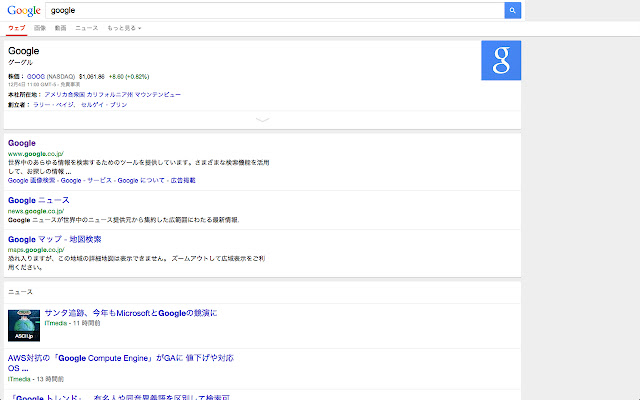Click the www.google.co.jp URL

click(x=36, y=154)
